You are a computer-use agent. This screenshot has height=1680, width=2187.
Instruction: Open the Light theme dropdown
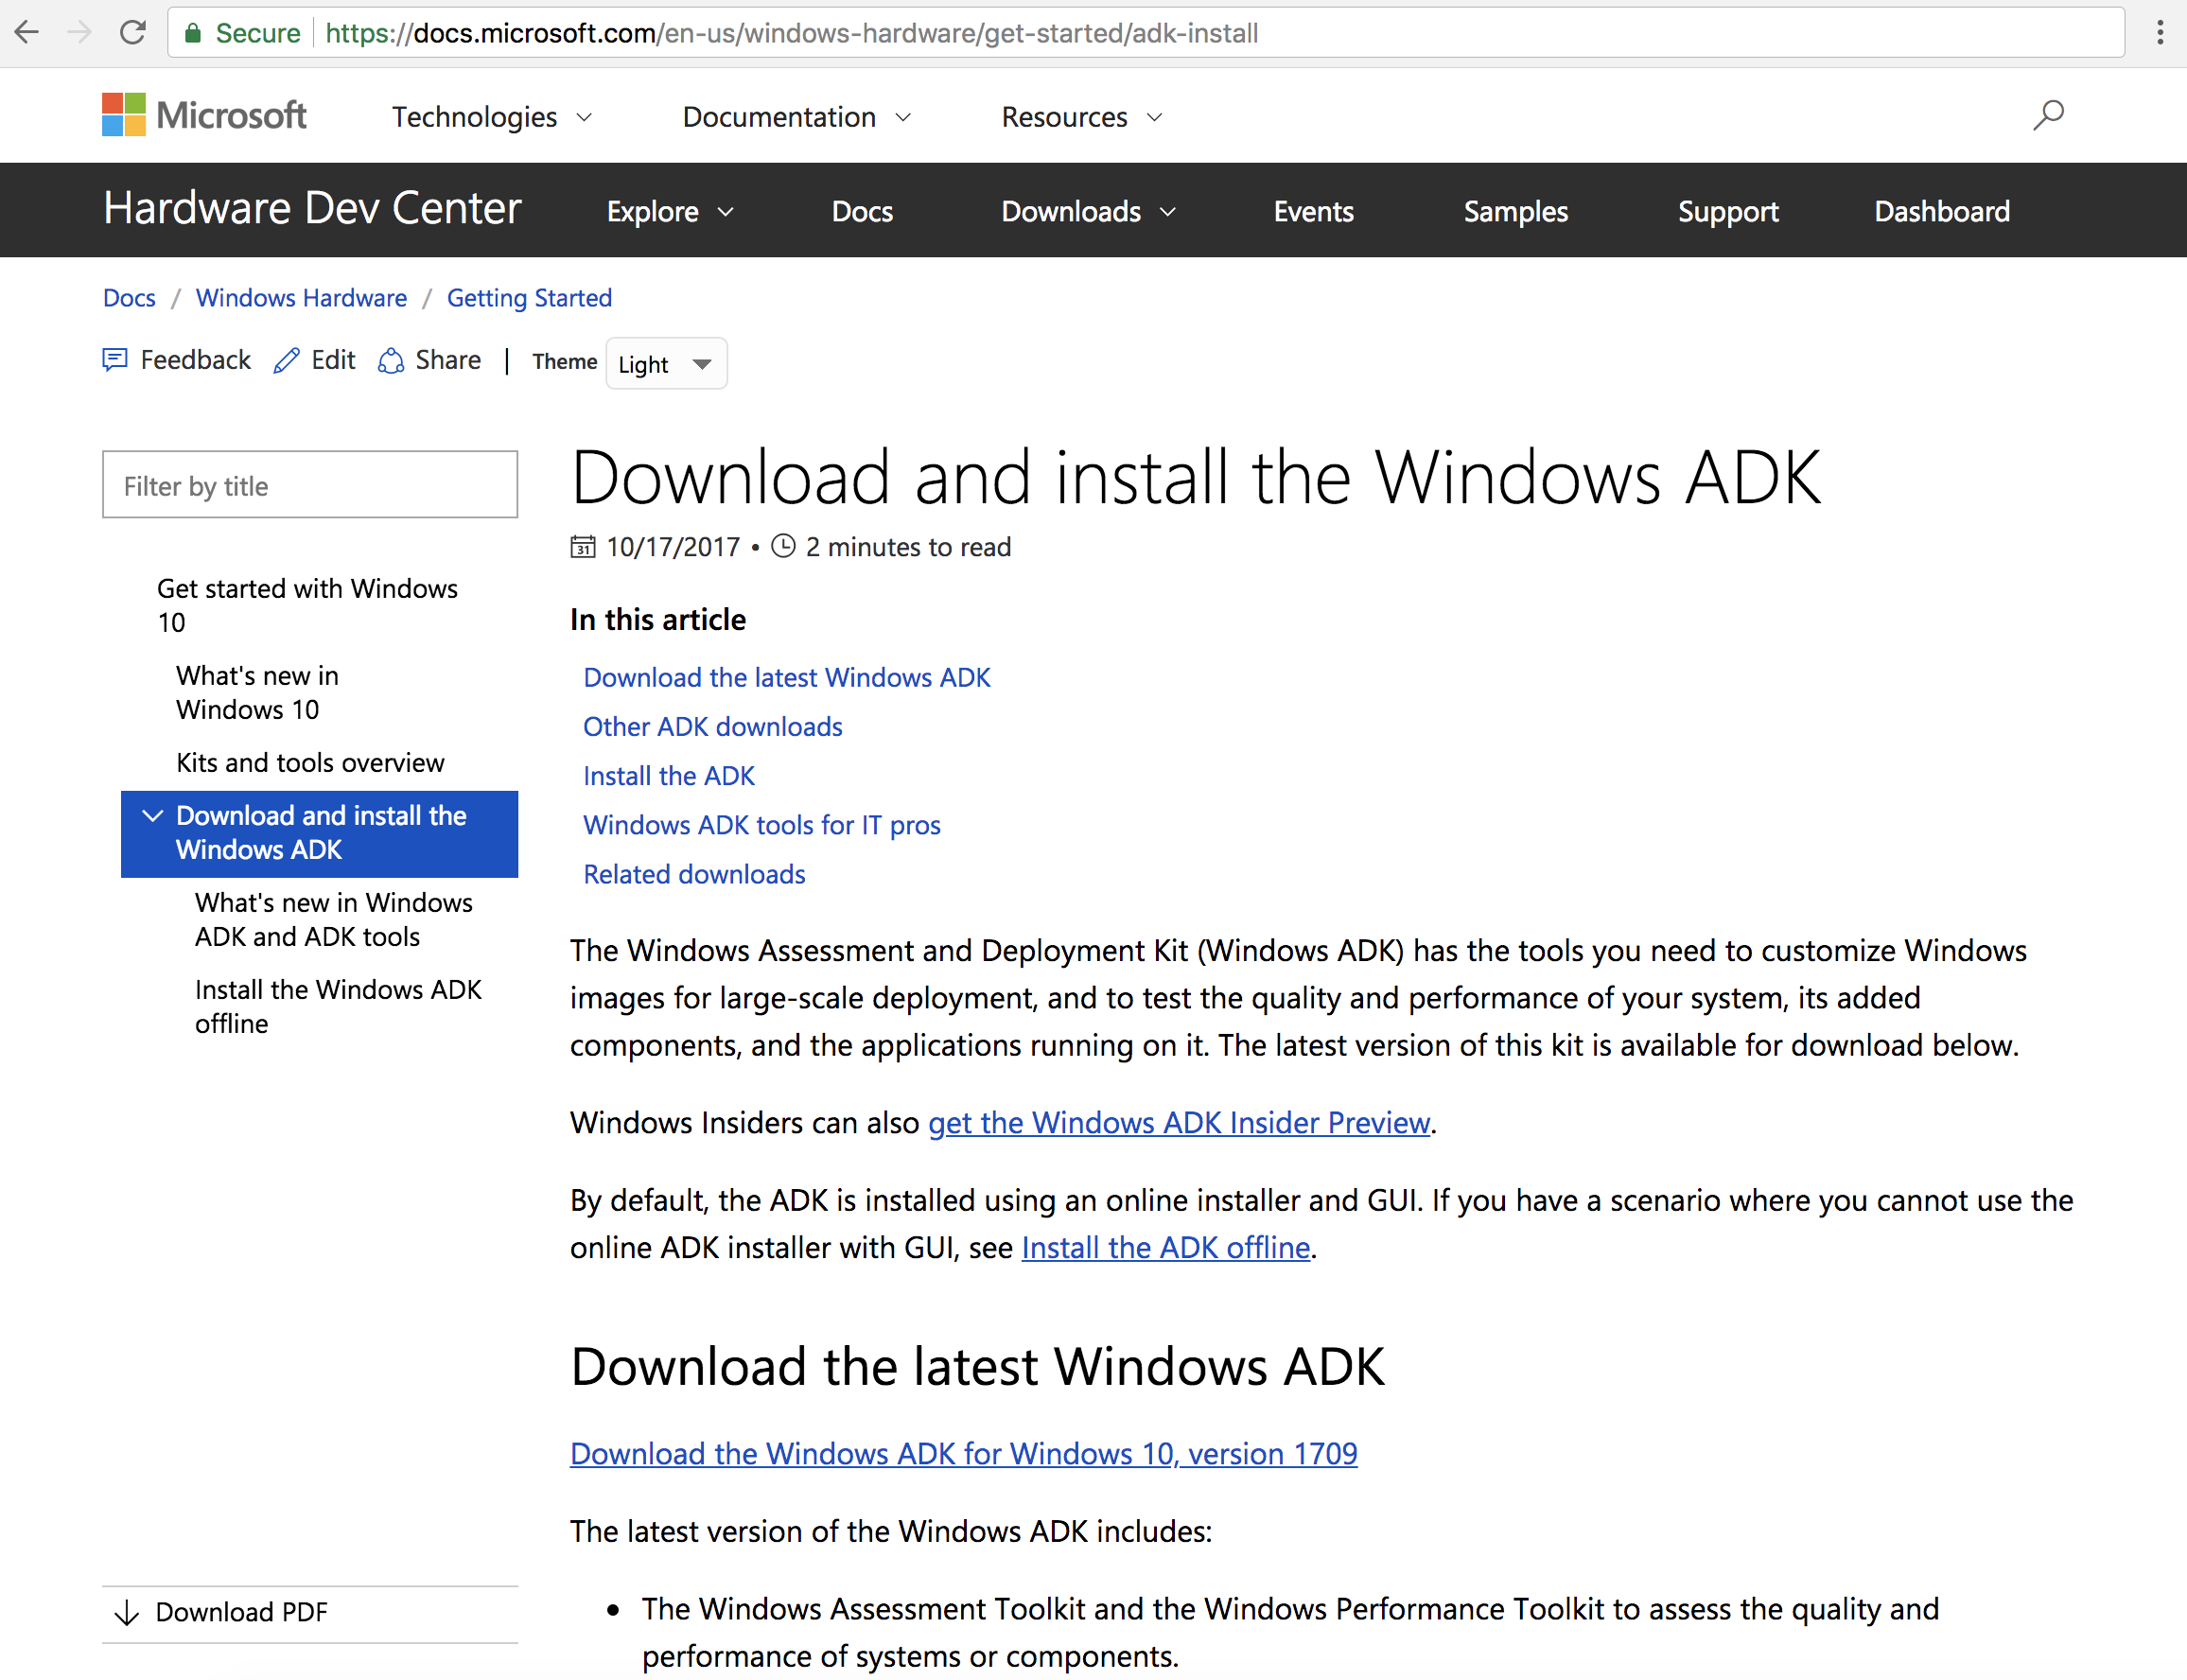pyautogui.click(x=665, y=363)
